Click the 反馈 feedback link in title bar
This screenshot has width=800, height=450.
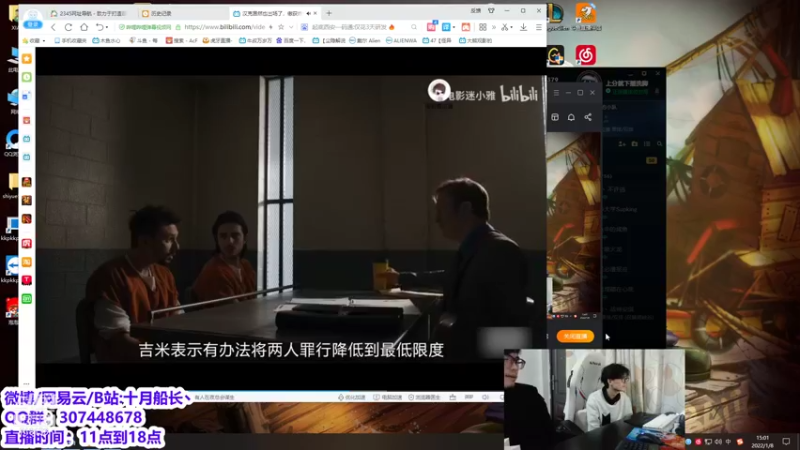[476, 11]
